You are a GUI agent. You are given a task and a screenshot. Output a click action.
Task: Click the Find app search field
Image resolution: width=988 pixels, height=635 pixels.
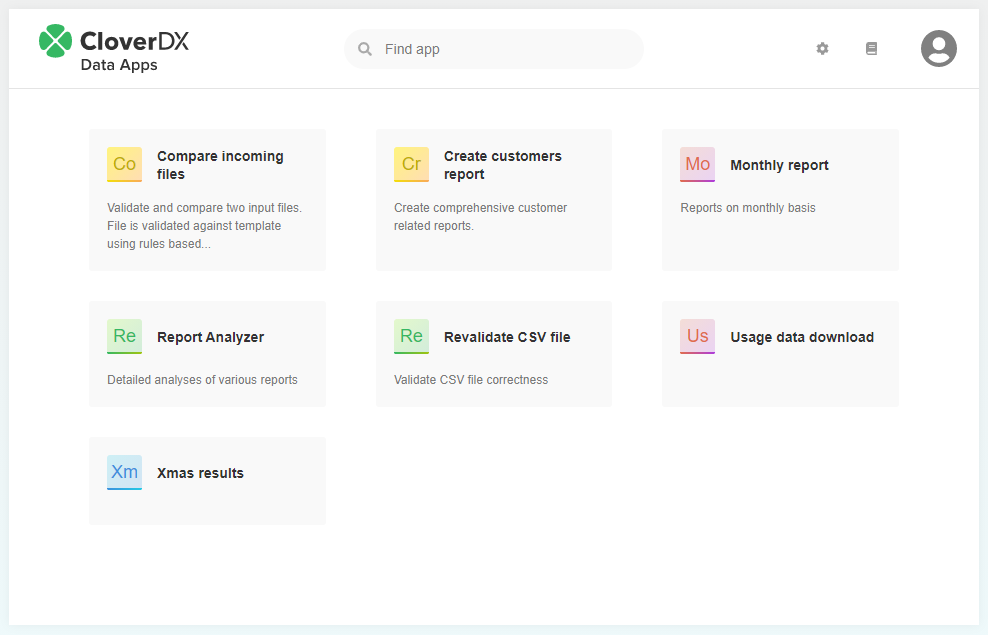[x=493, y=48]
